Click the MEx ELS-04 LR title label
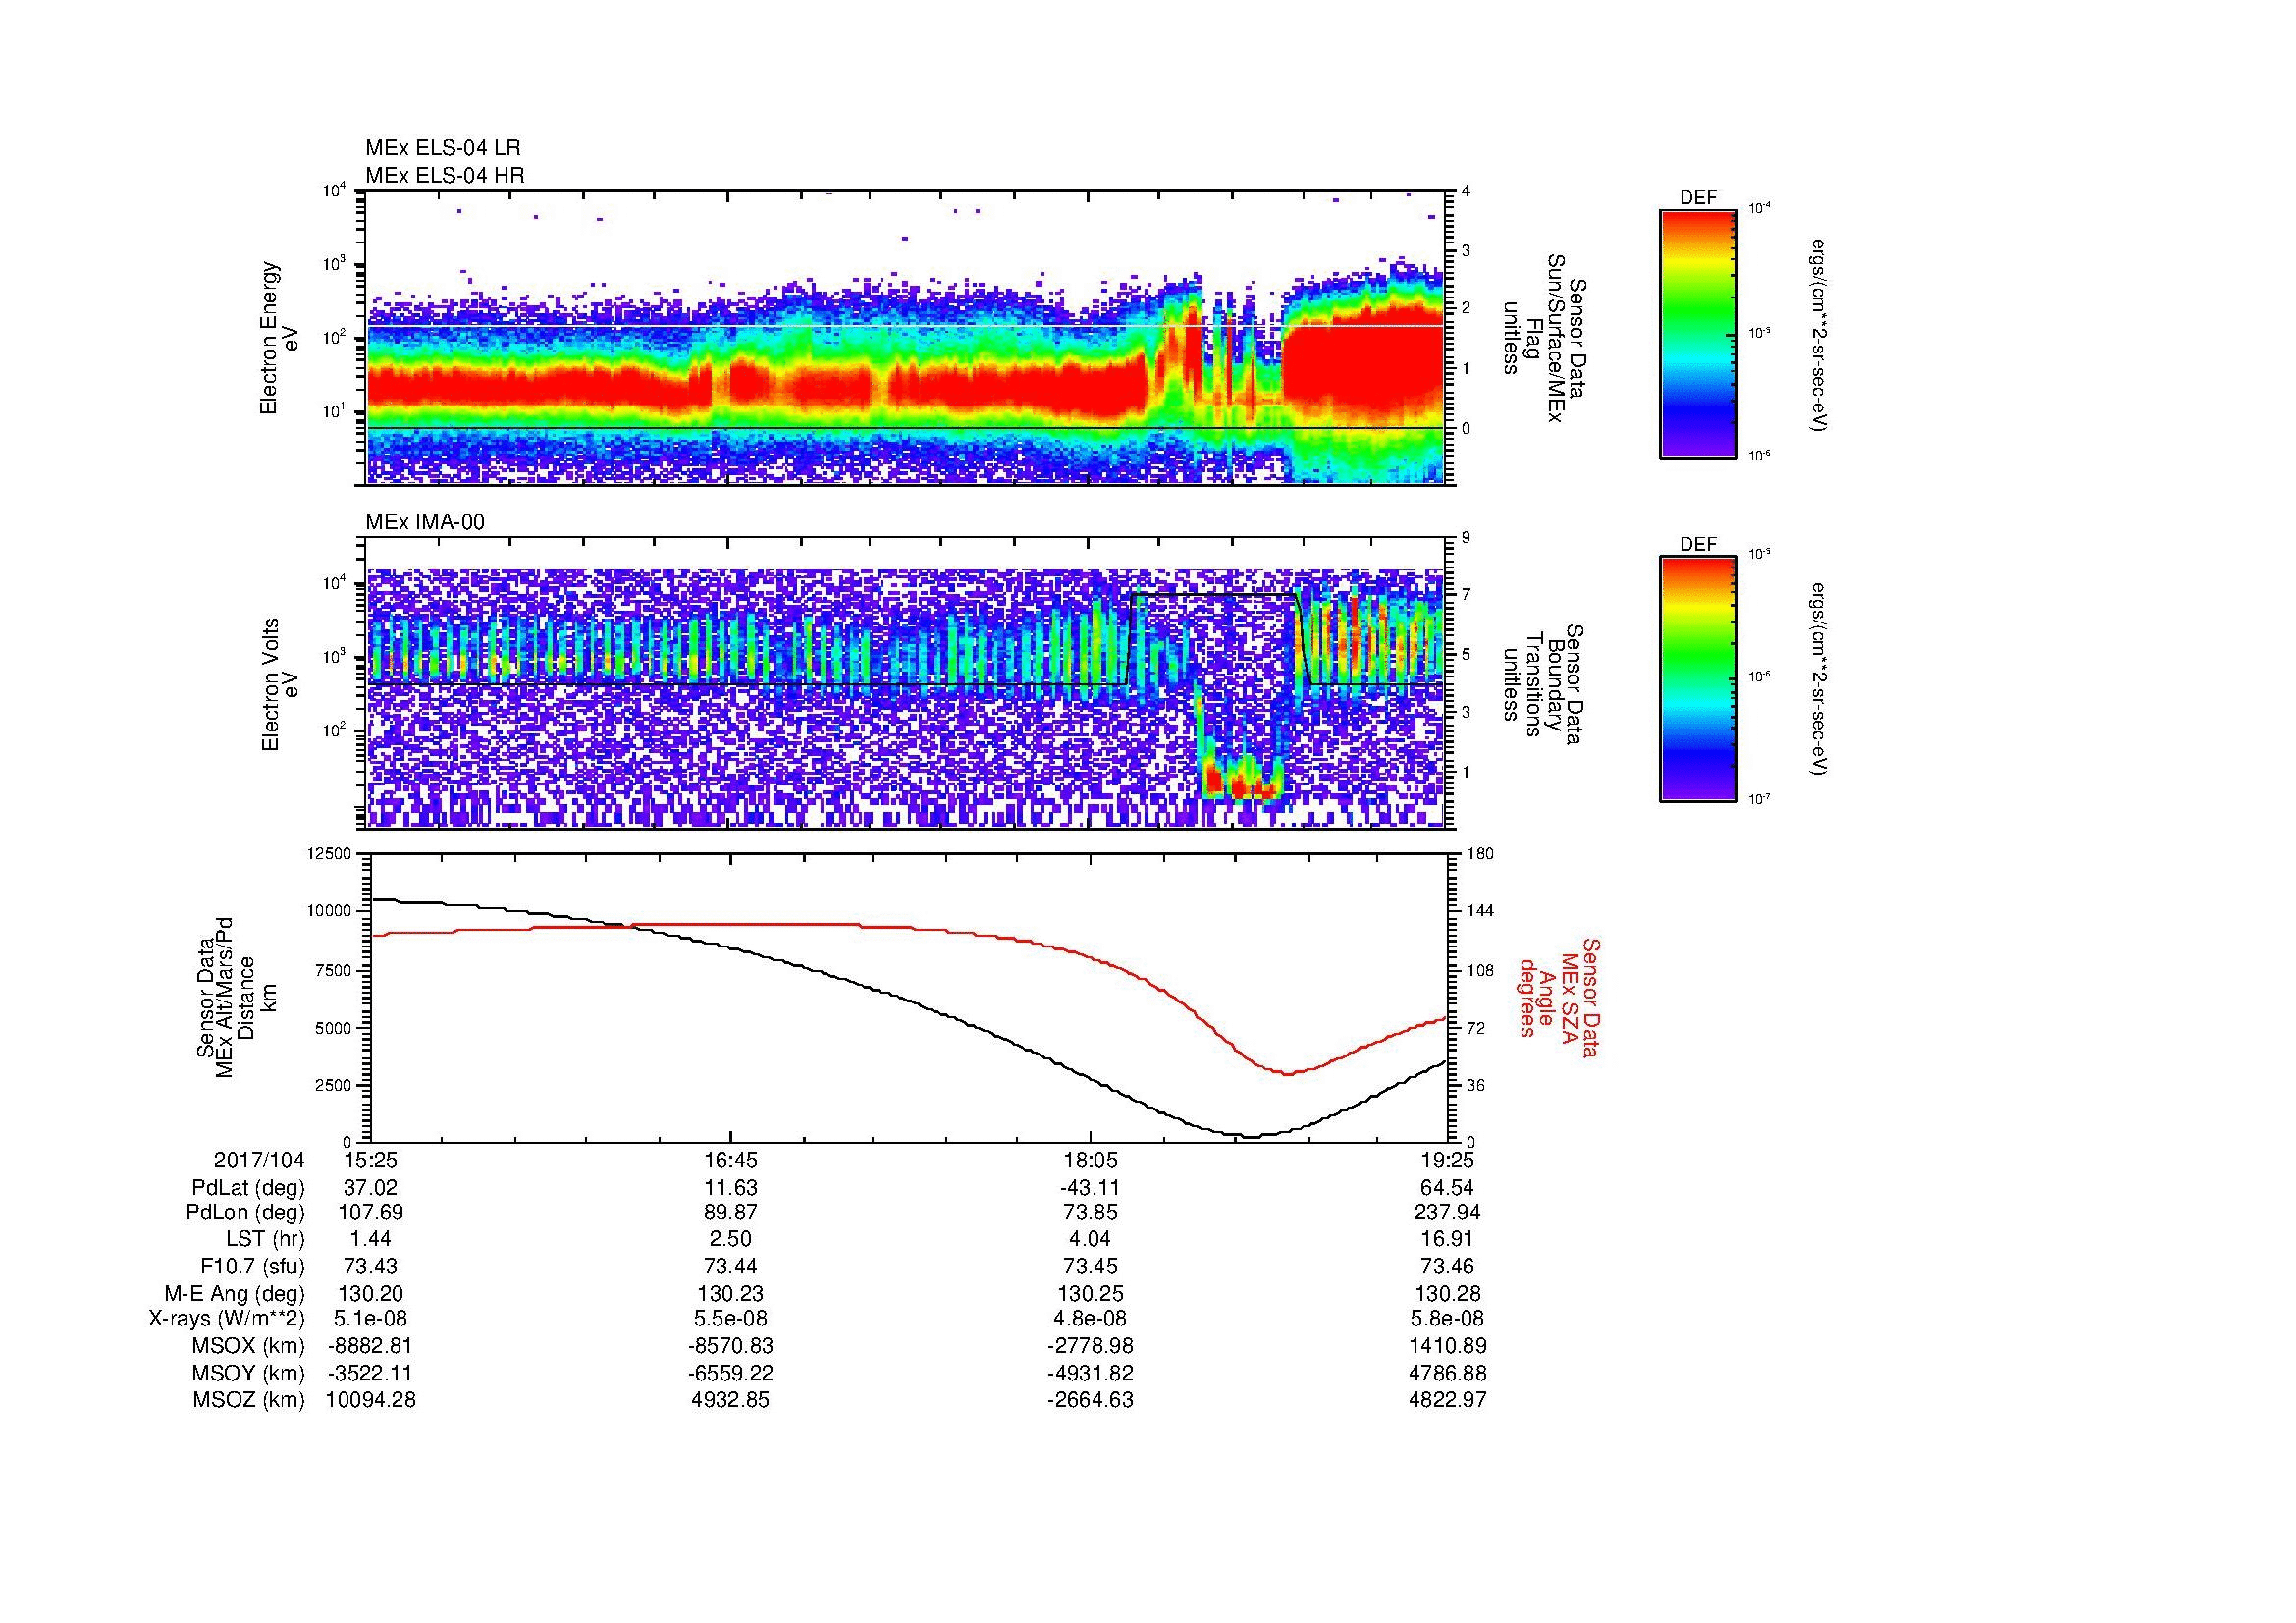 [x=442, y=148]
